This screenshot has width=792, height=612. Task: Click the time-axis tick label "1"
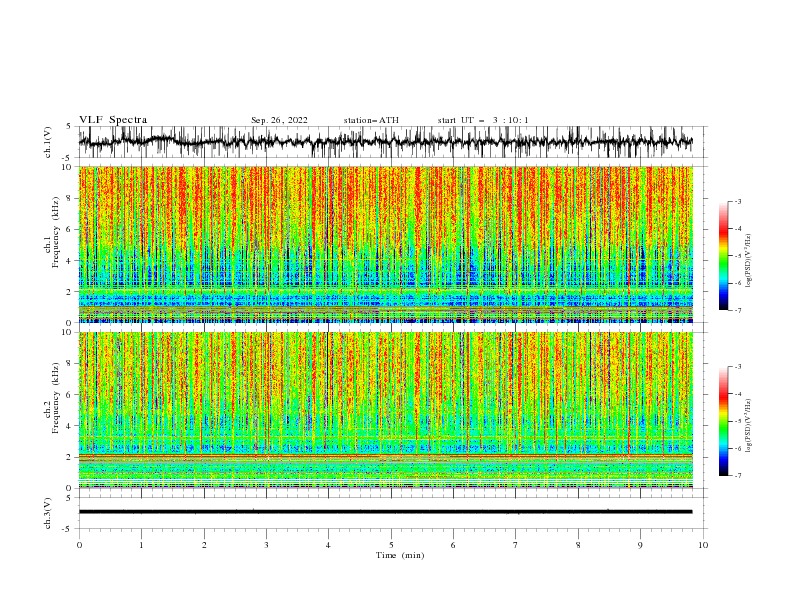coord(141,545)
